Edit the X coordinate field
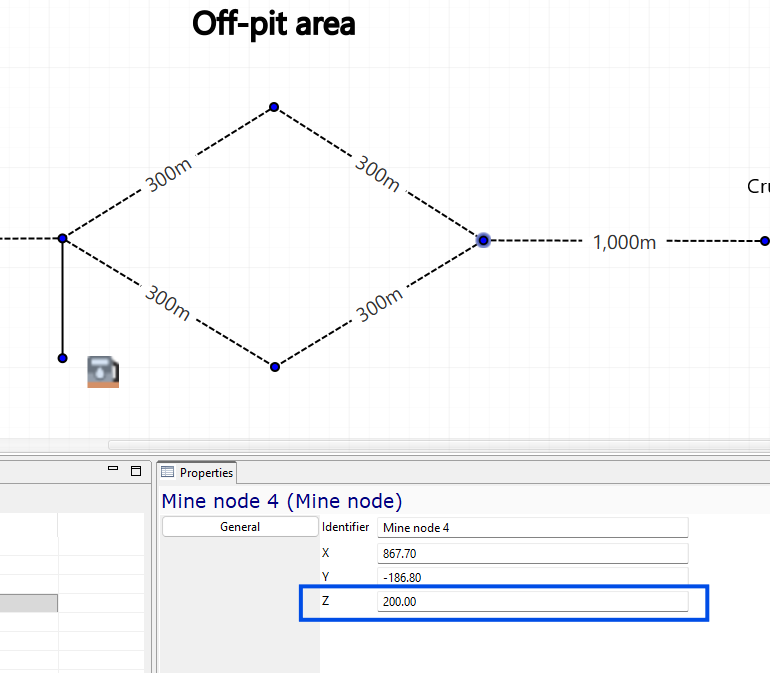 532,554
